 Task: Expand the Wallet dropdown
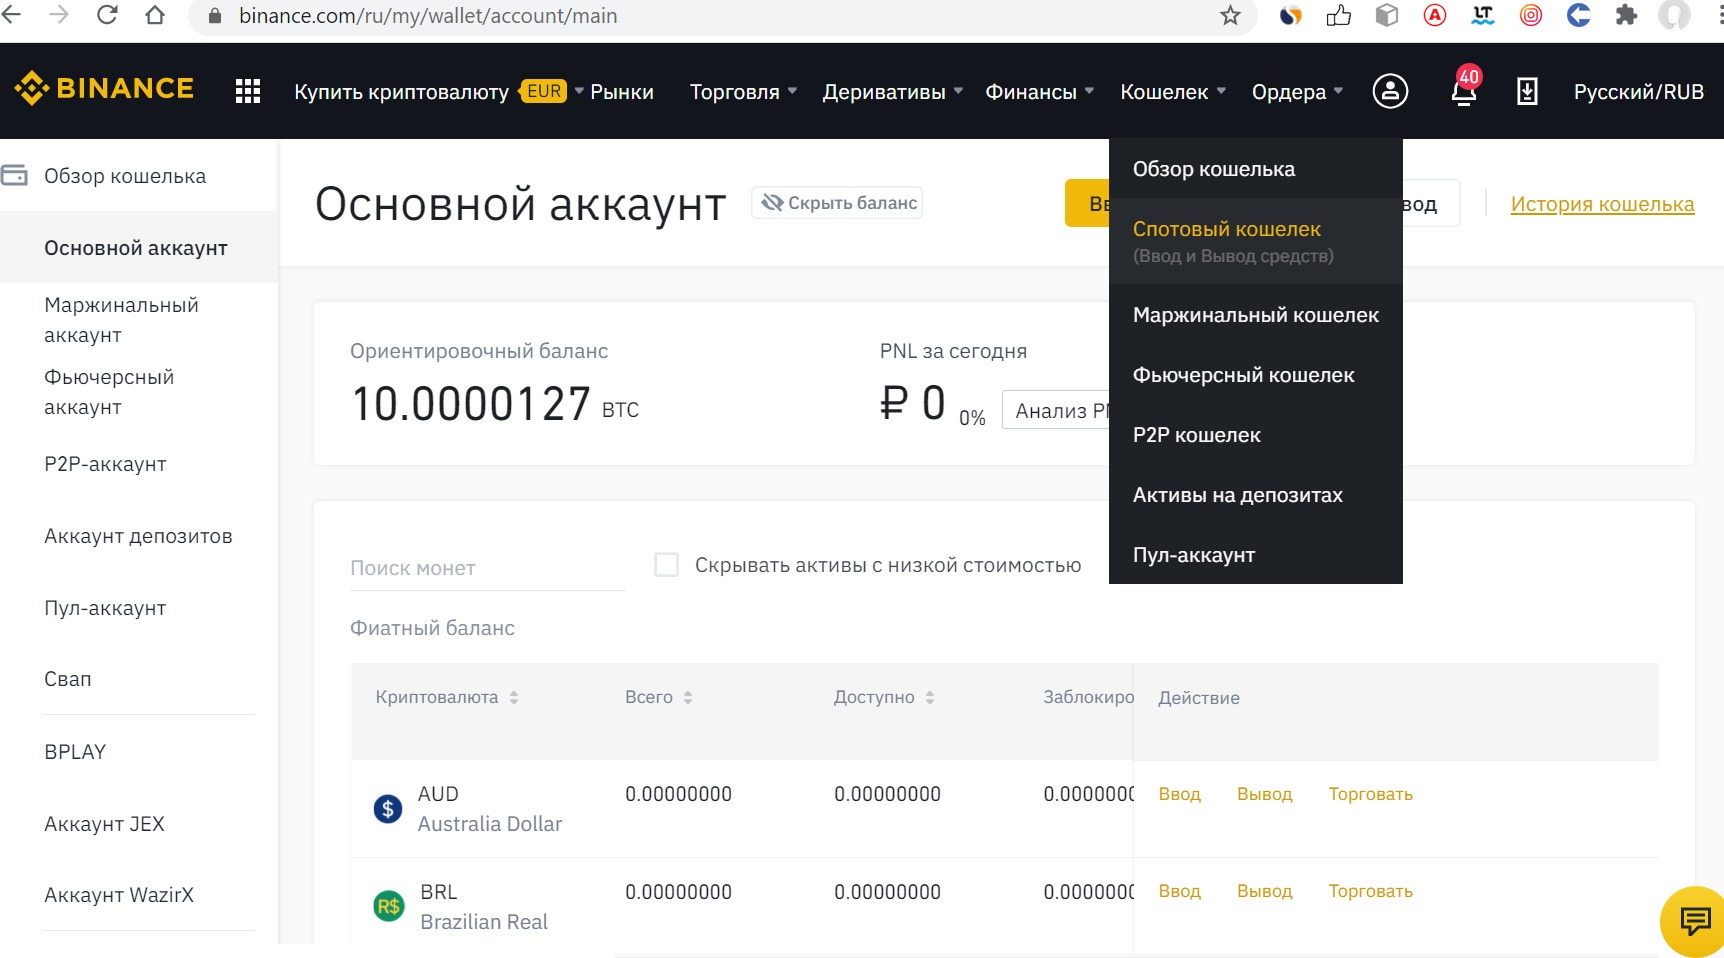(1173, 92)
